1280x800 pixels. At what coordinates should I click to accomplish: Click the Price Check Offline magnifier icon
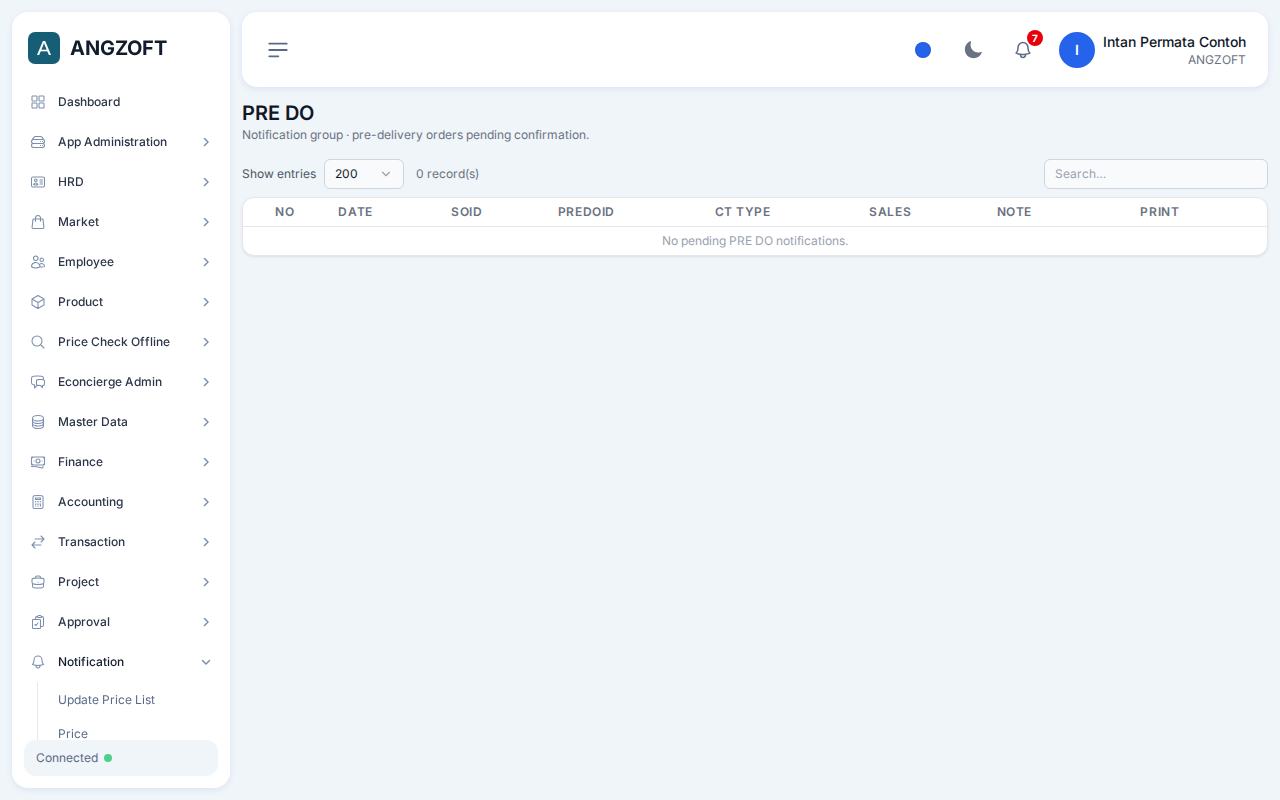point(38,342)
